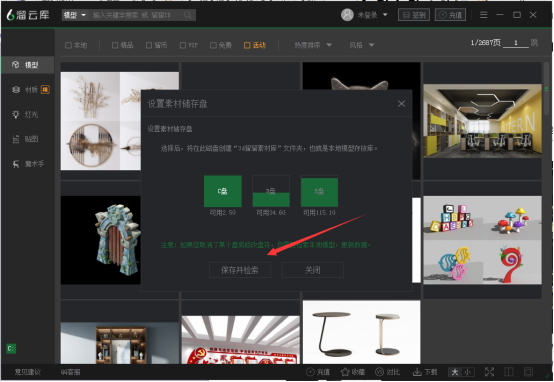Click the 魔术手 icon in sidebar
This screenshot has width=554, height=382.
(16, 164)
